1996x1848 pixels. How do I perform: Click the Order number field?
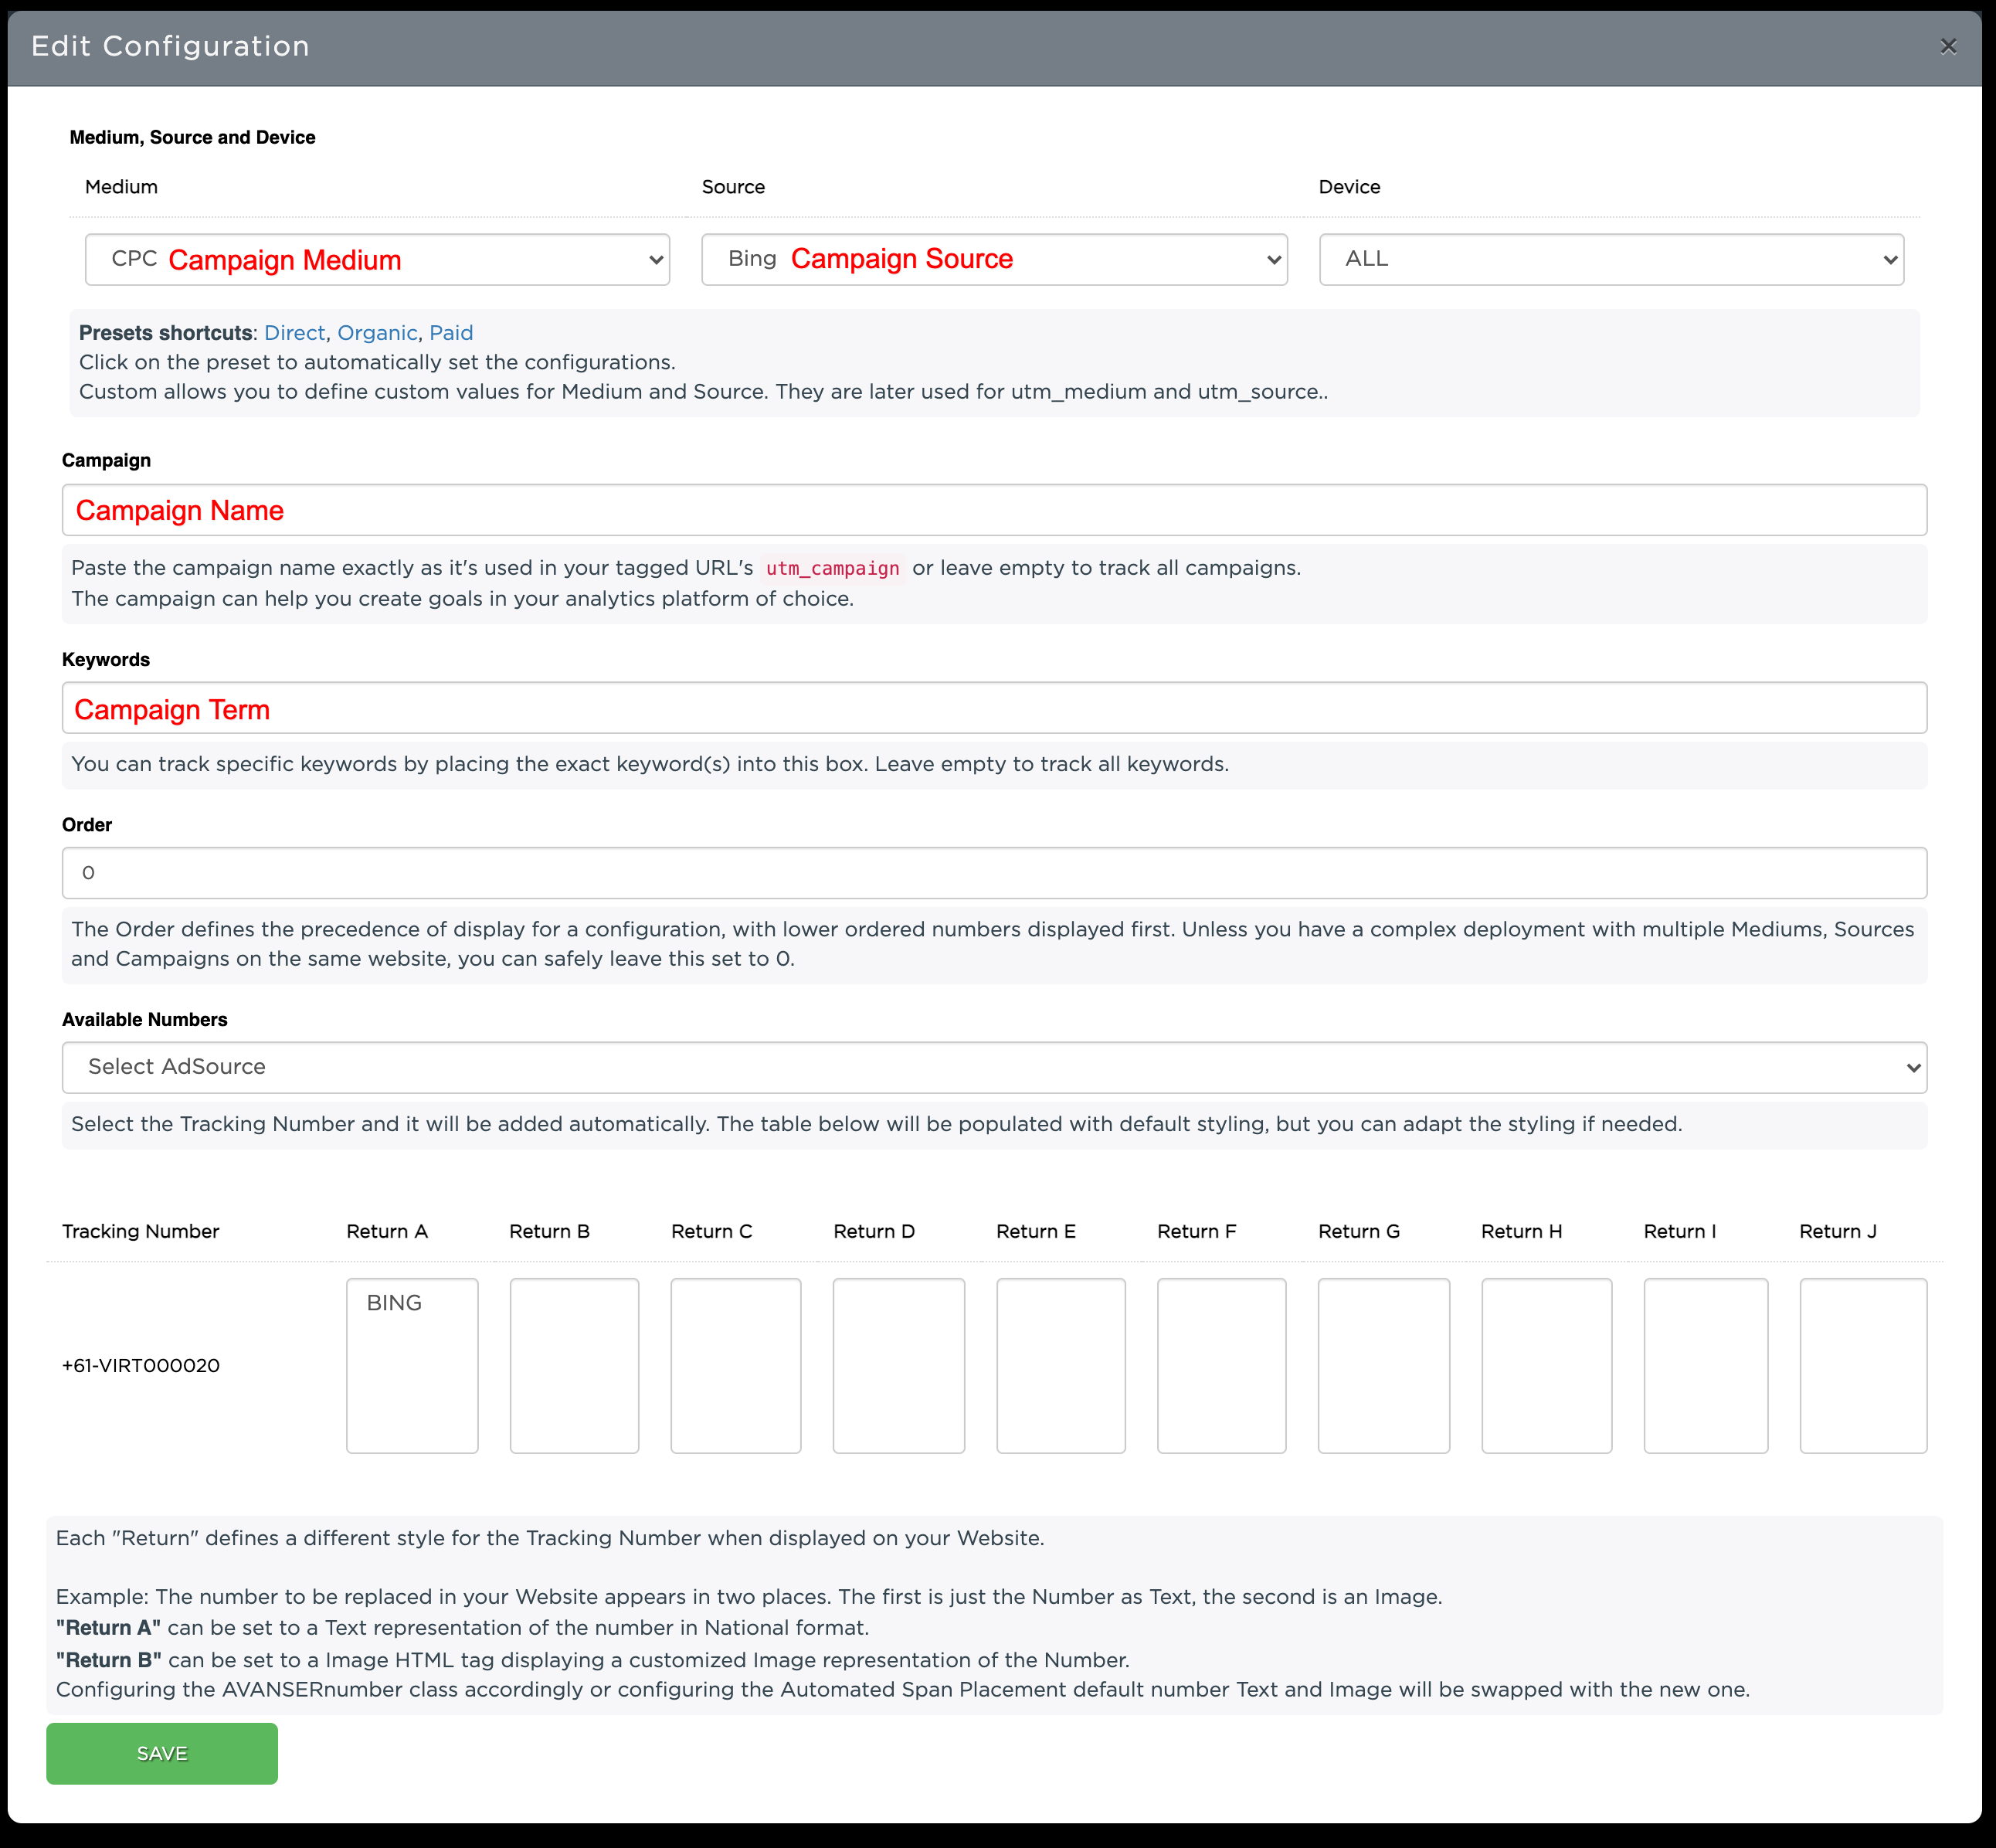(x=993, y=873)
